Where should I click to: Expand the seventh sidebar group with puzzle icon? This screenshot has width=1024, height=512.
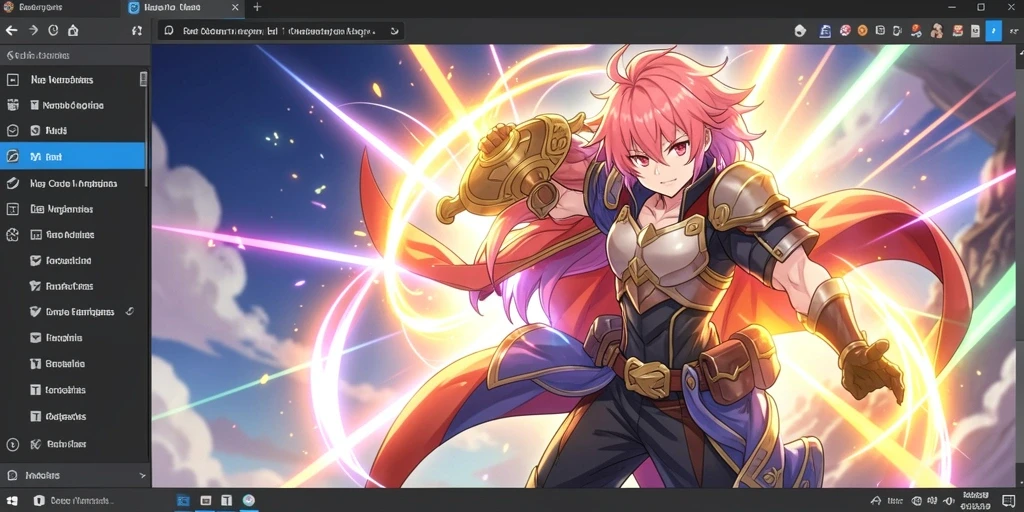12,235
